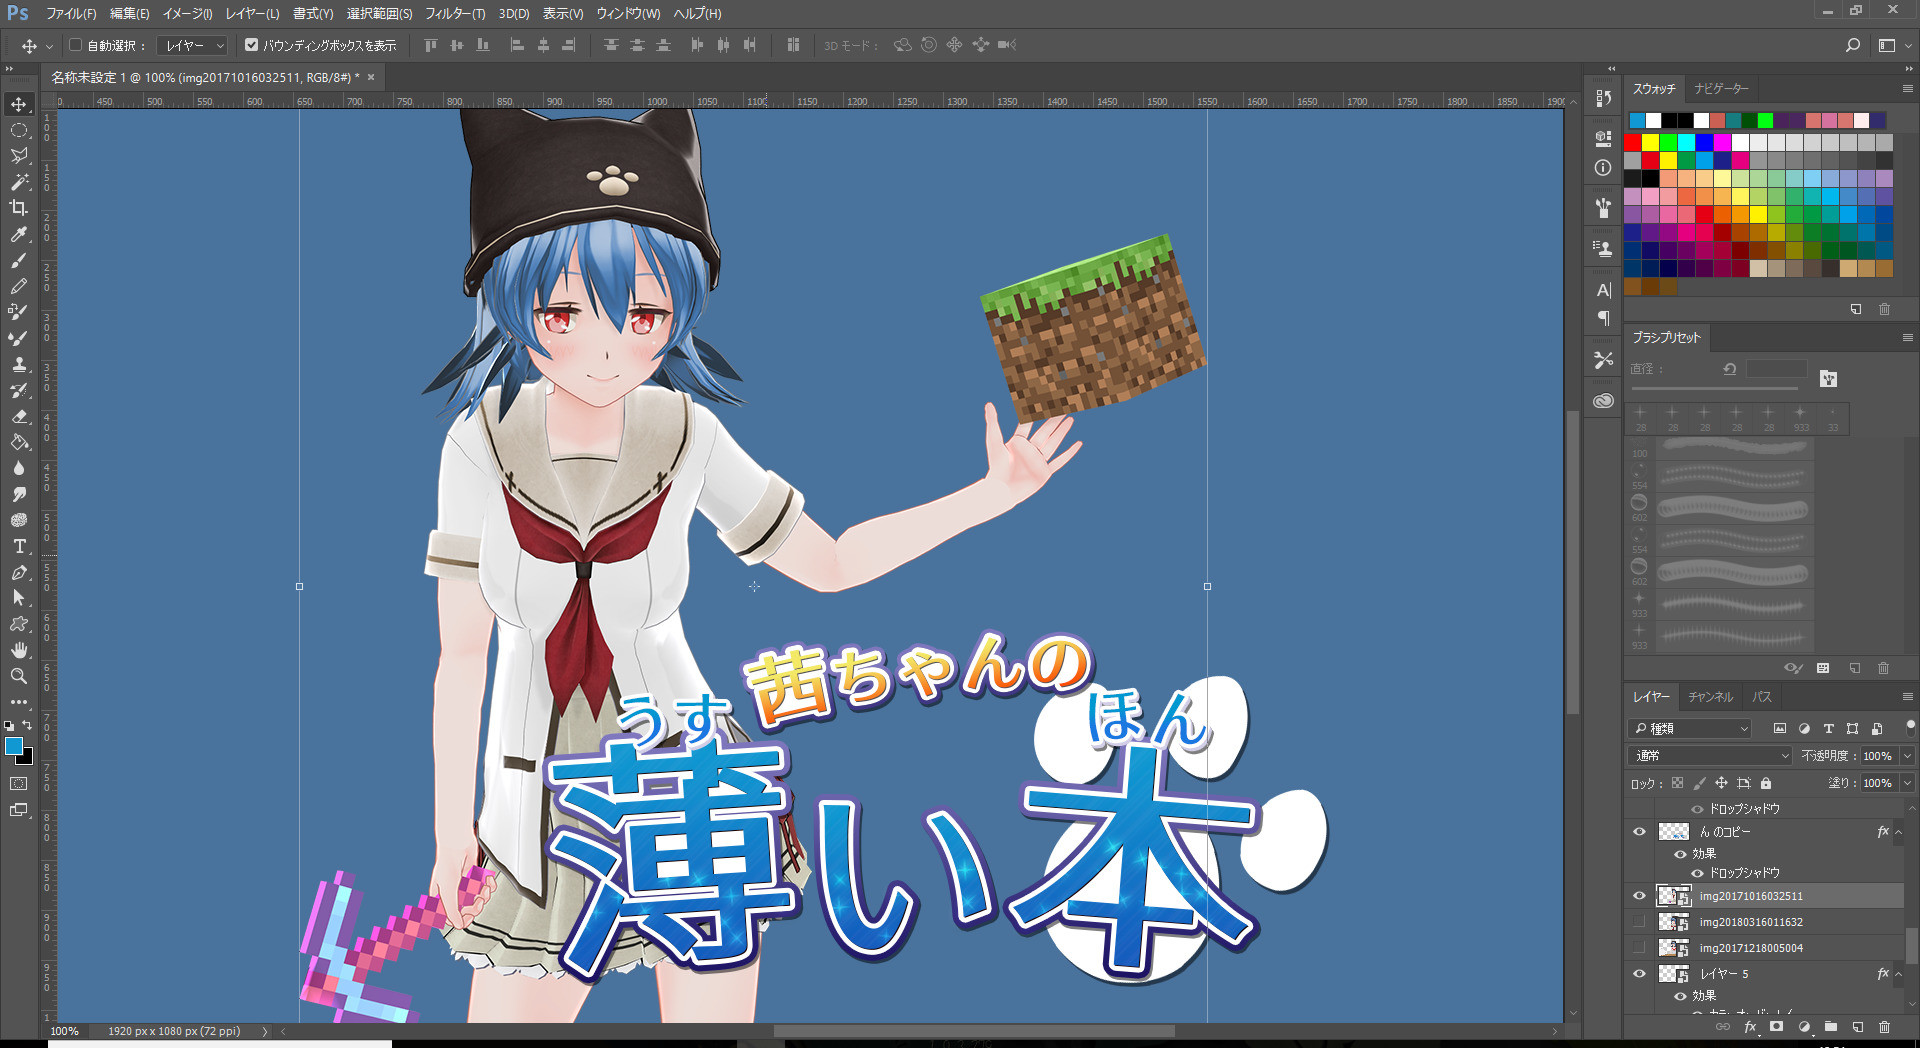Open the 不透明度 opacity dropdown arrow
This screenshot has height=1048, width=1920.
[1907, 756]
